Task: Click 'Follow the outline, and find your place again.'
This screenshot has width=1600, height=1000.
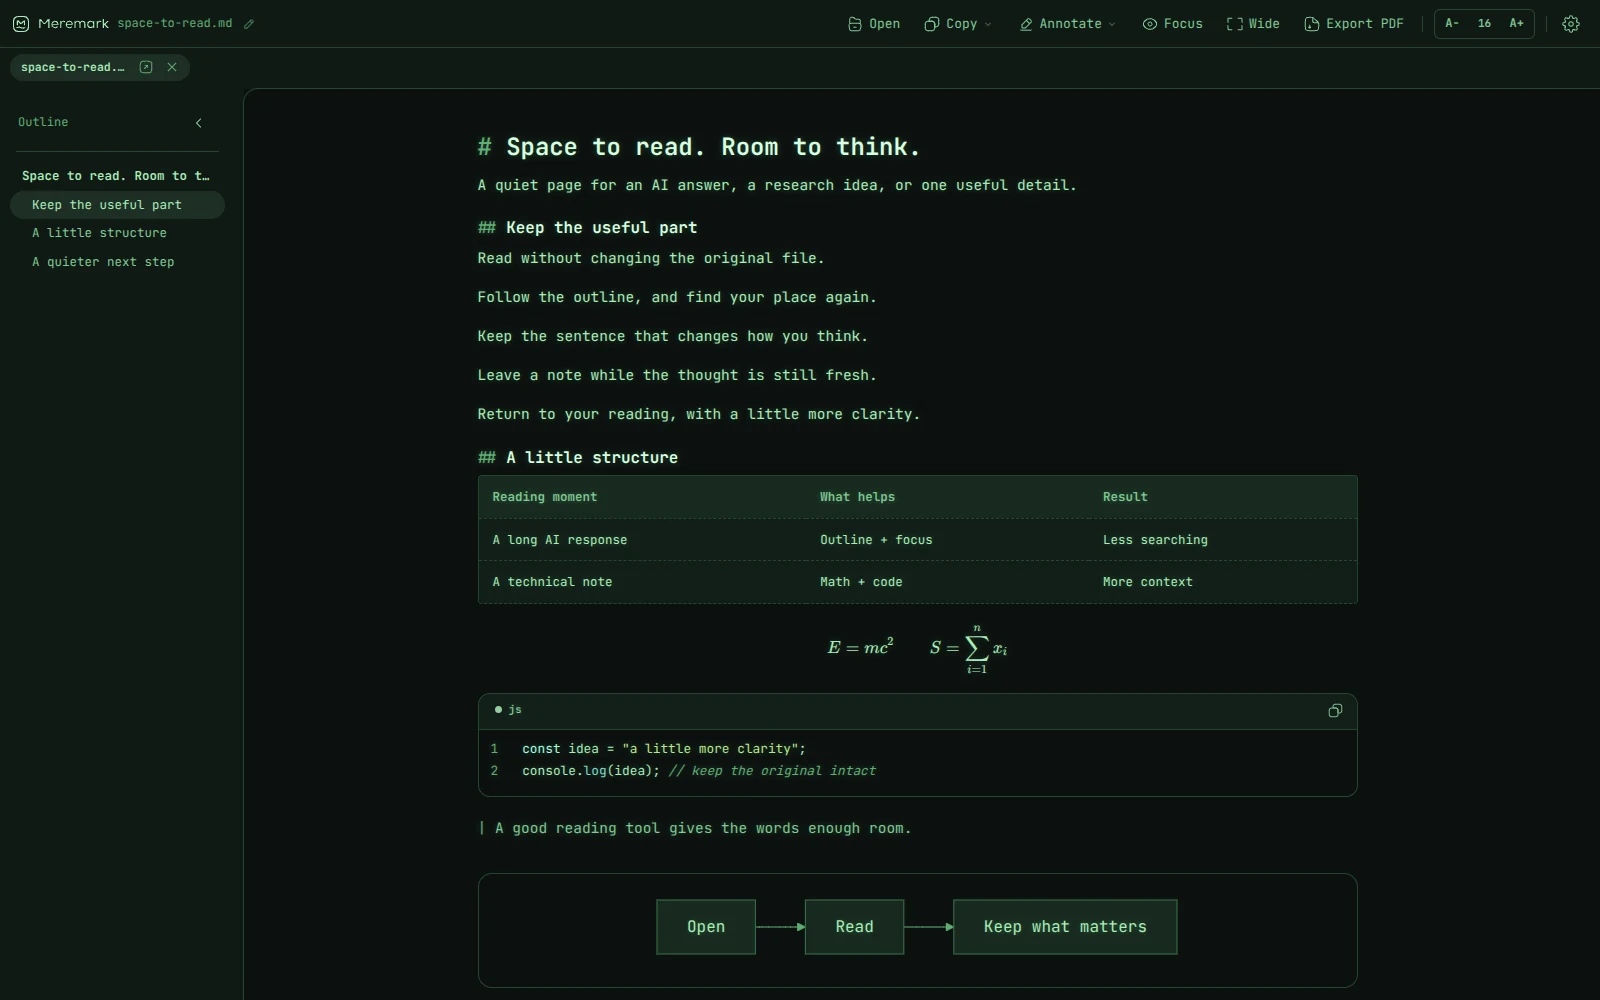Action: coord(677,298)
